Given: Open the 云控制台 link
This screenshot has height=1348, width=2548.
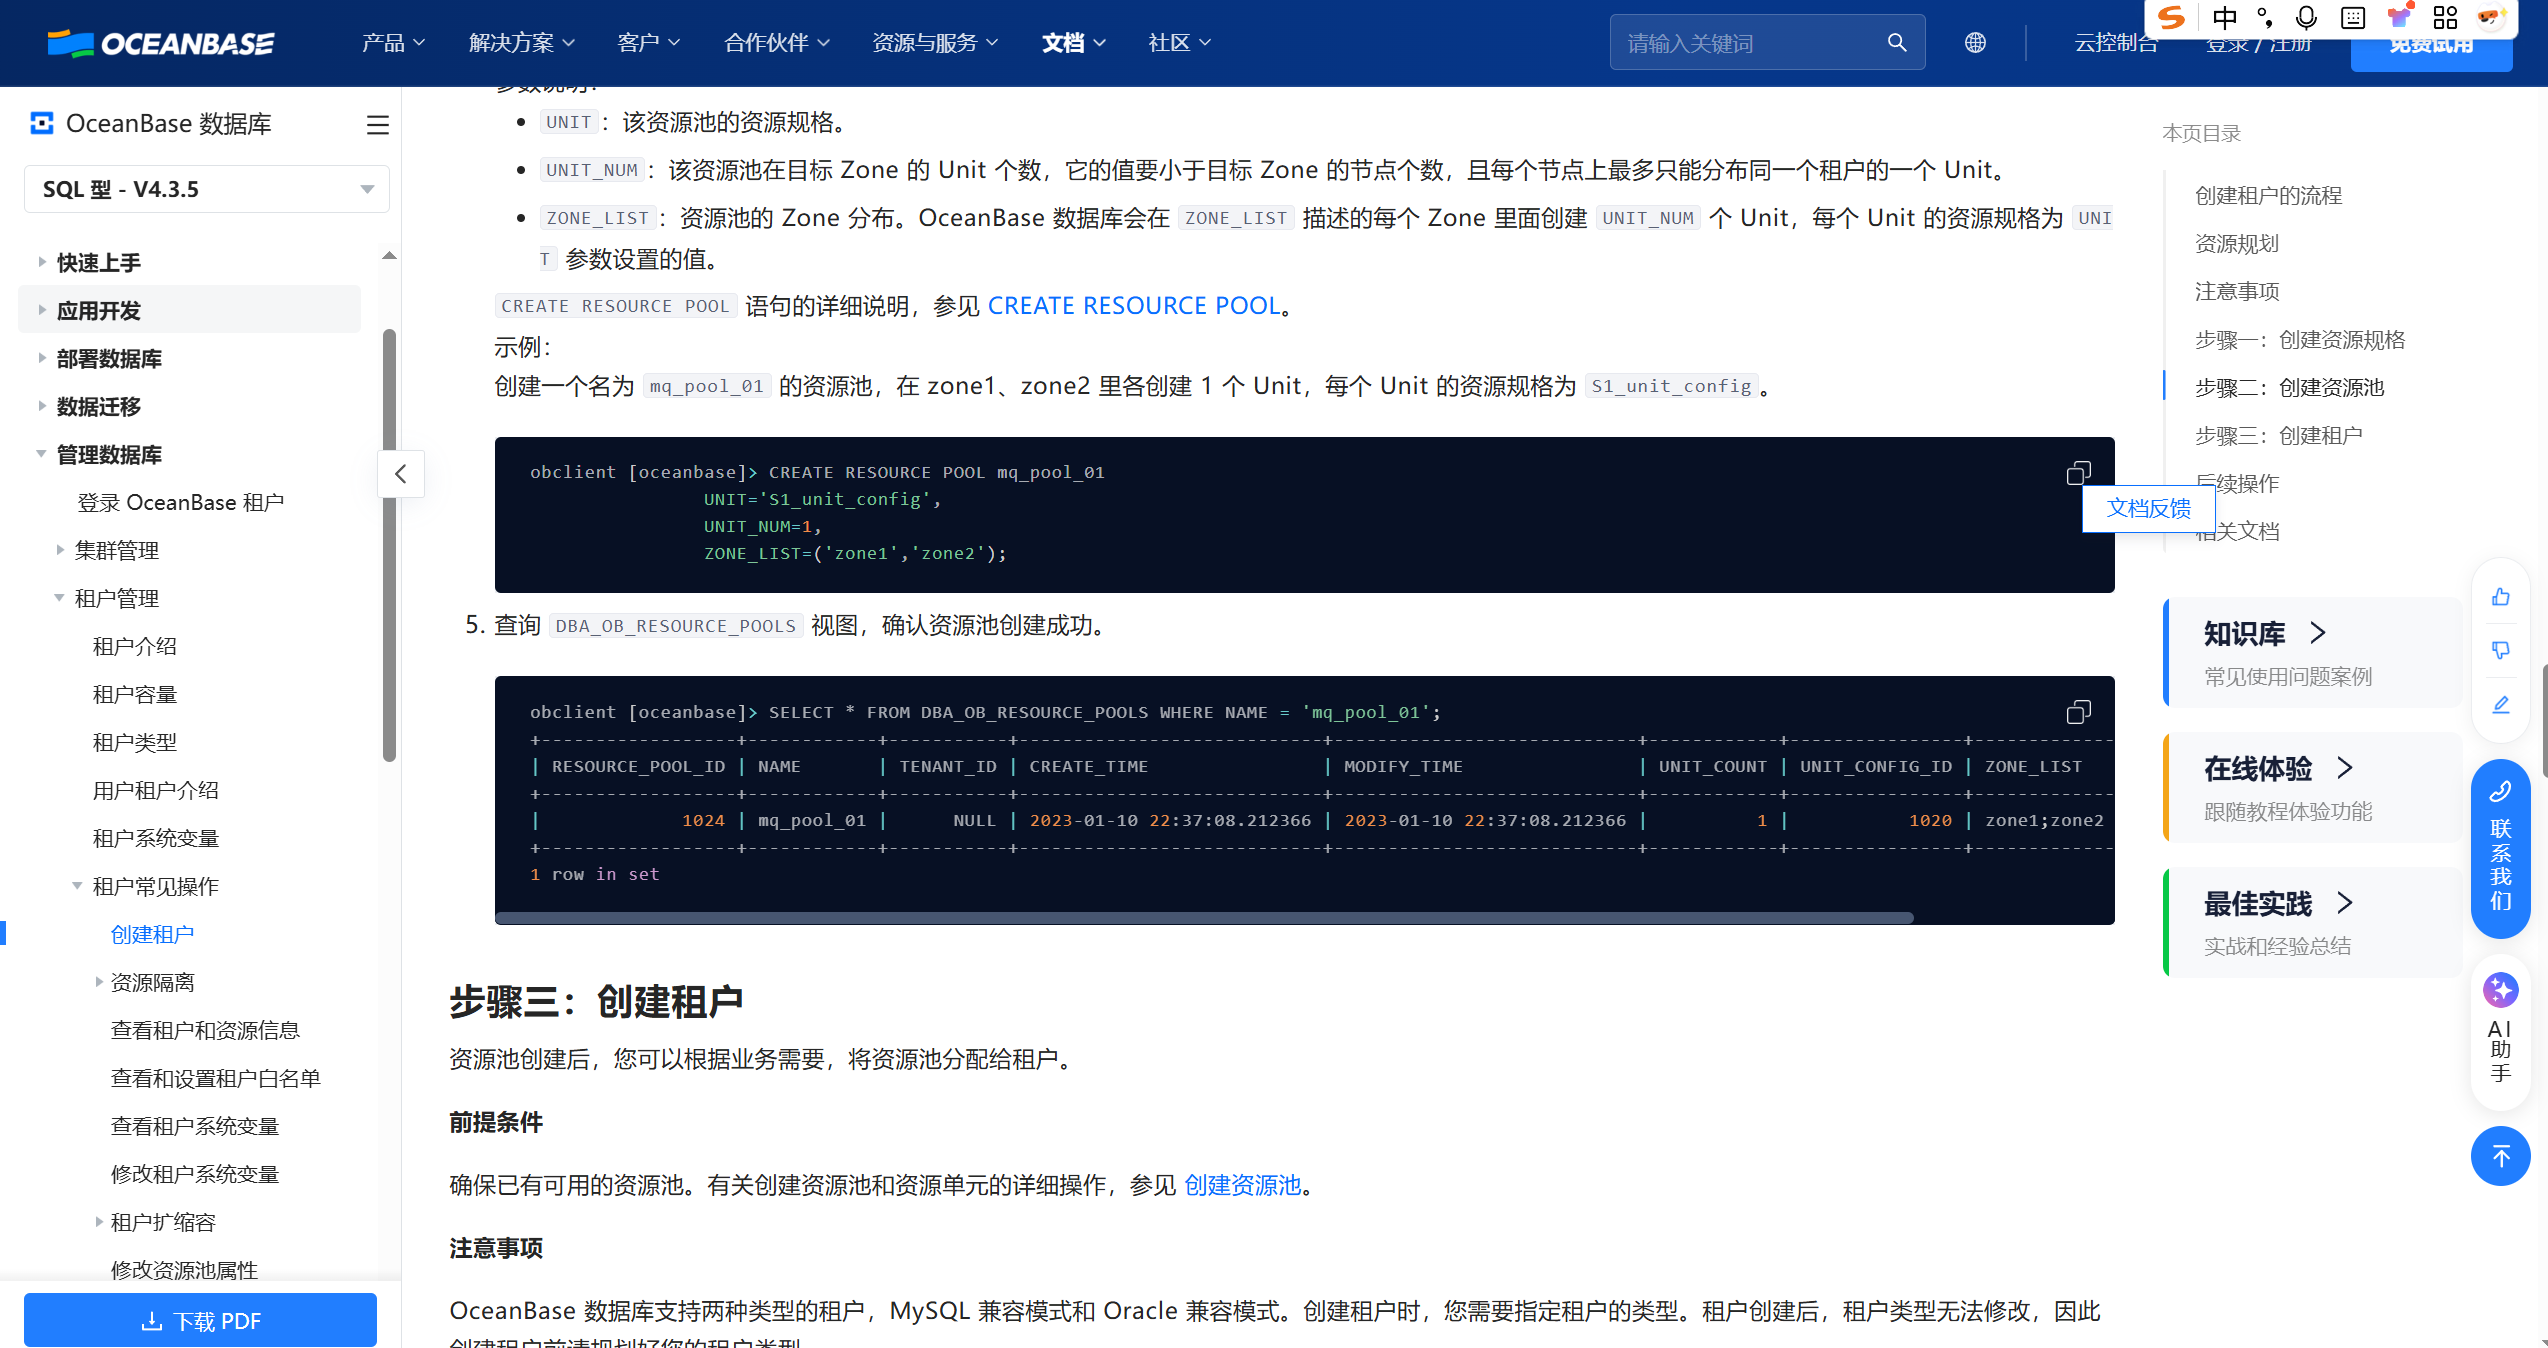Looking at the screenshot, I should click(2115, 43).
